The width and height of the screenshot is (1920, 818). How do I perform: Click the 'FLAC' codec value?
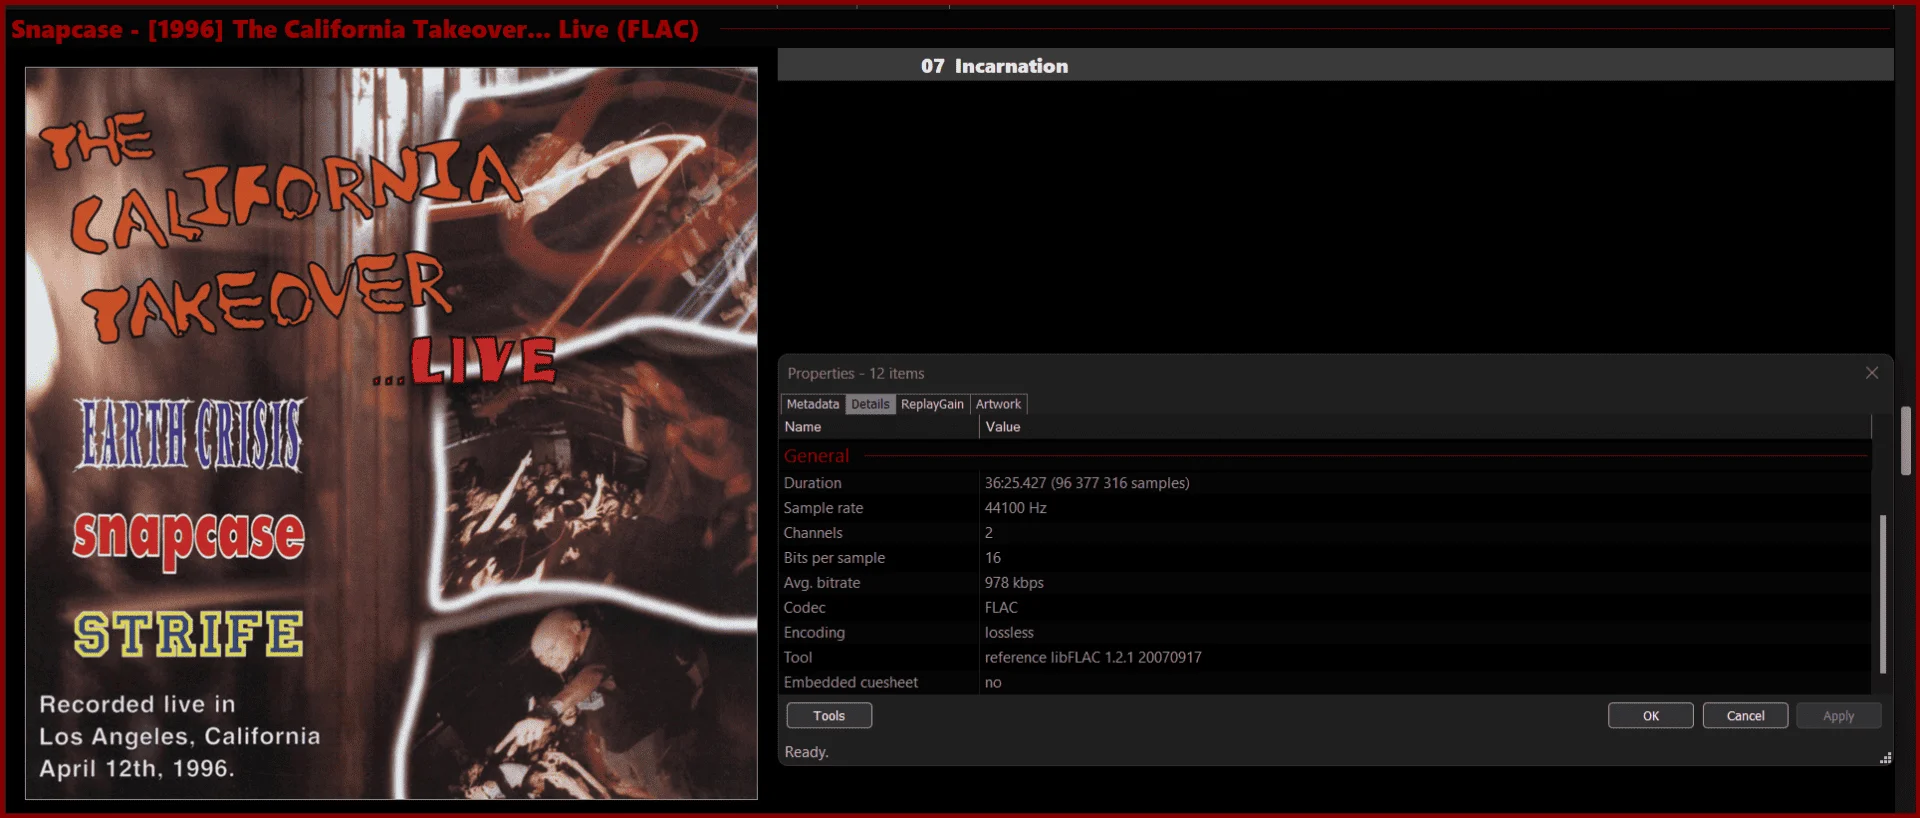1001,608
